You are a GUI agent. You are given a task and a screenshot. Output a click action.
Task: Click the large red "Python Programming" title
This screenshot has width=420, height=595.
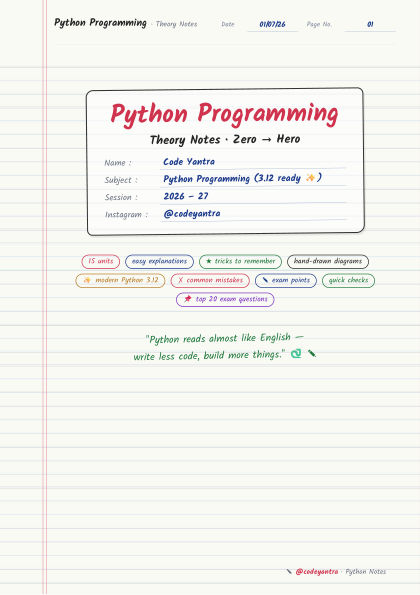[x=224, y=113]
